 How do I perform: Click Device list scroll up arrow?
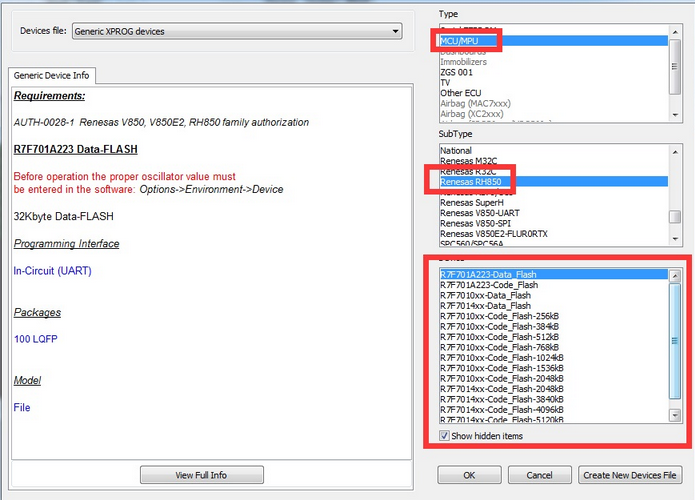click(x=675, y=276)
